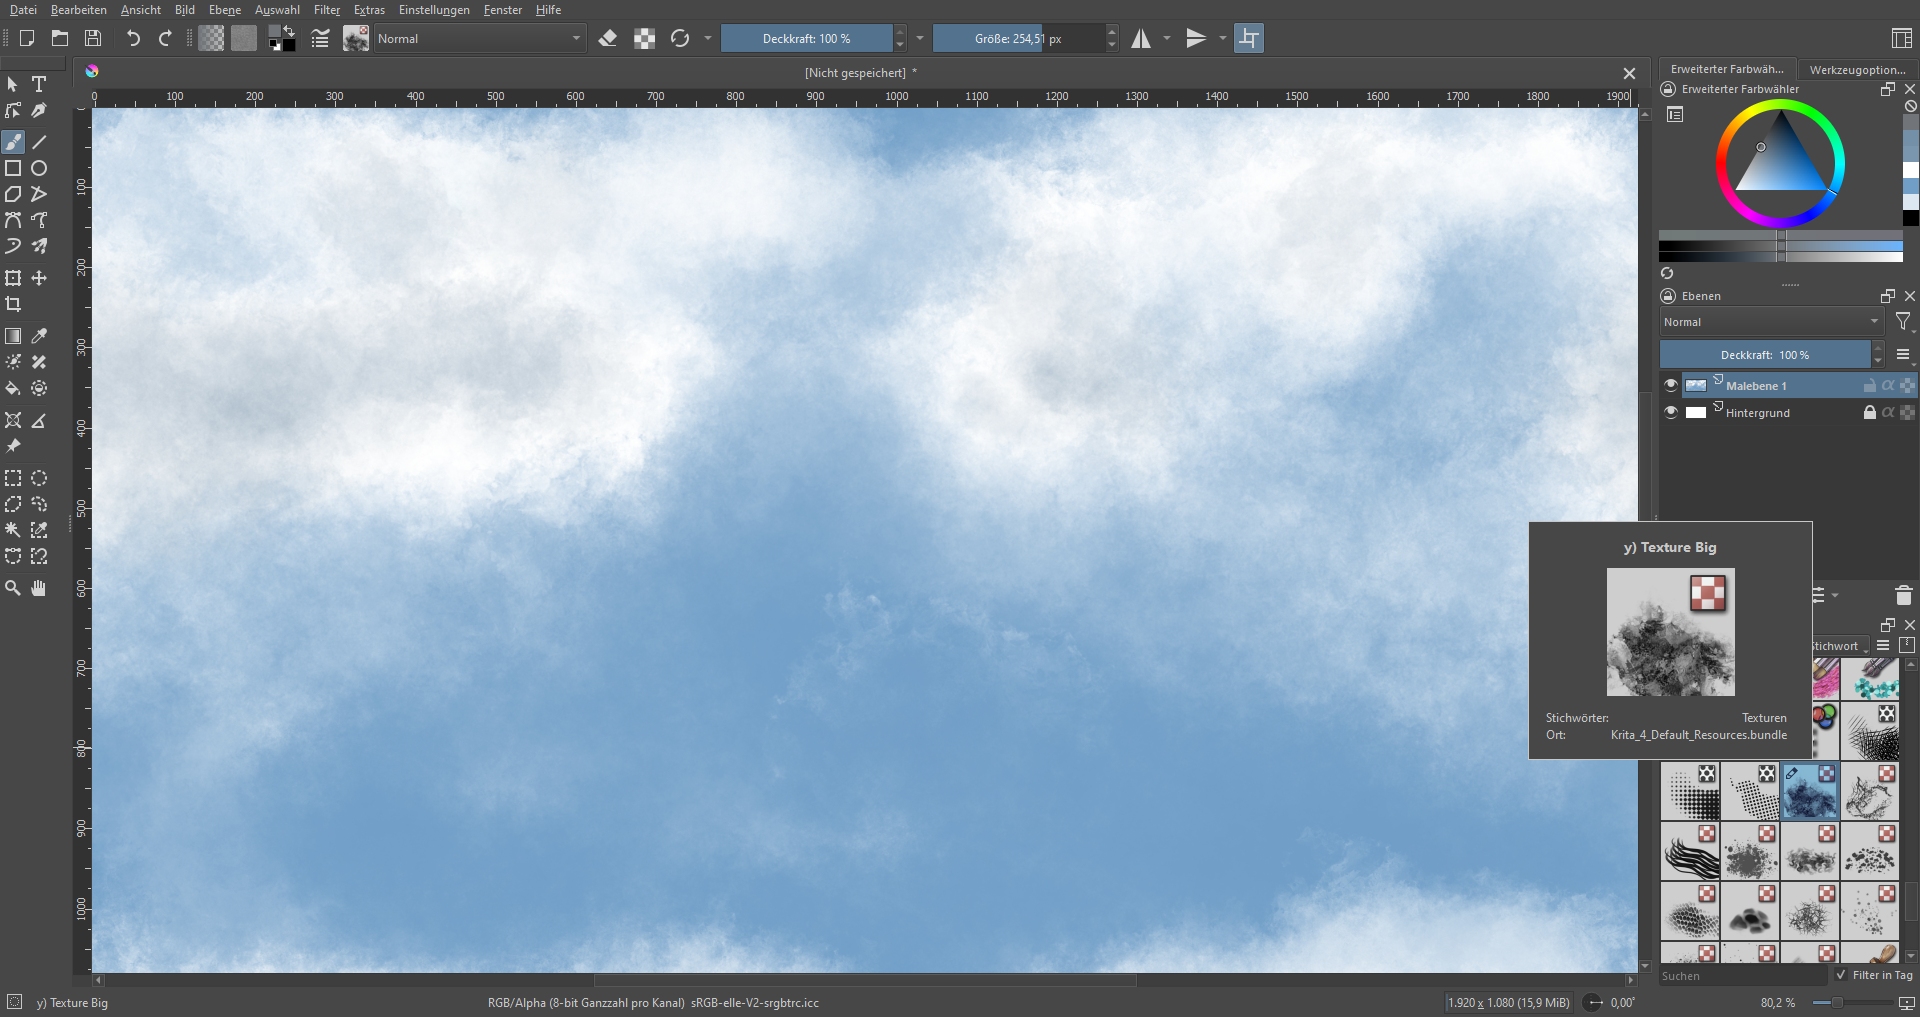Undo the last action
The width and height of the screenshot is (1920, 1017).
[133, 38]
